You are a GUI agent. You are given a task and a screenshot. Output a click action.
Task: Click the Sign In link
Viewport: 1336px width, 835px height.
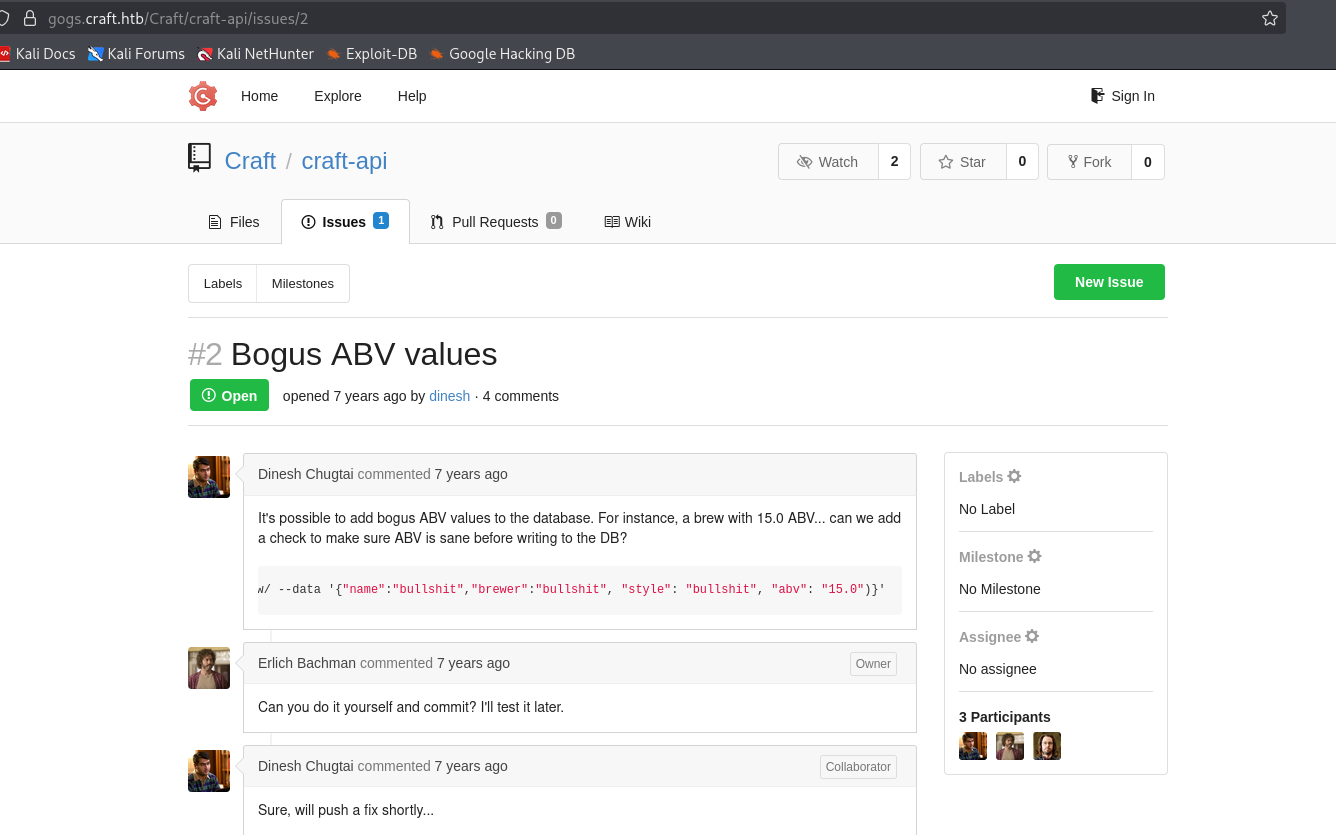click(1123, 96)
